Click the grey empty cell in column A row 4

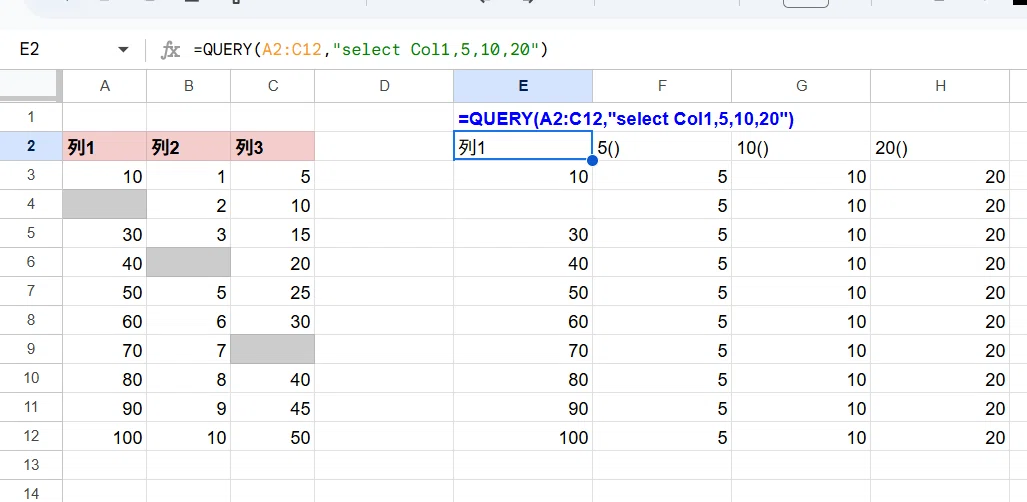104,204
